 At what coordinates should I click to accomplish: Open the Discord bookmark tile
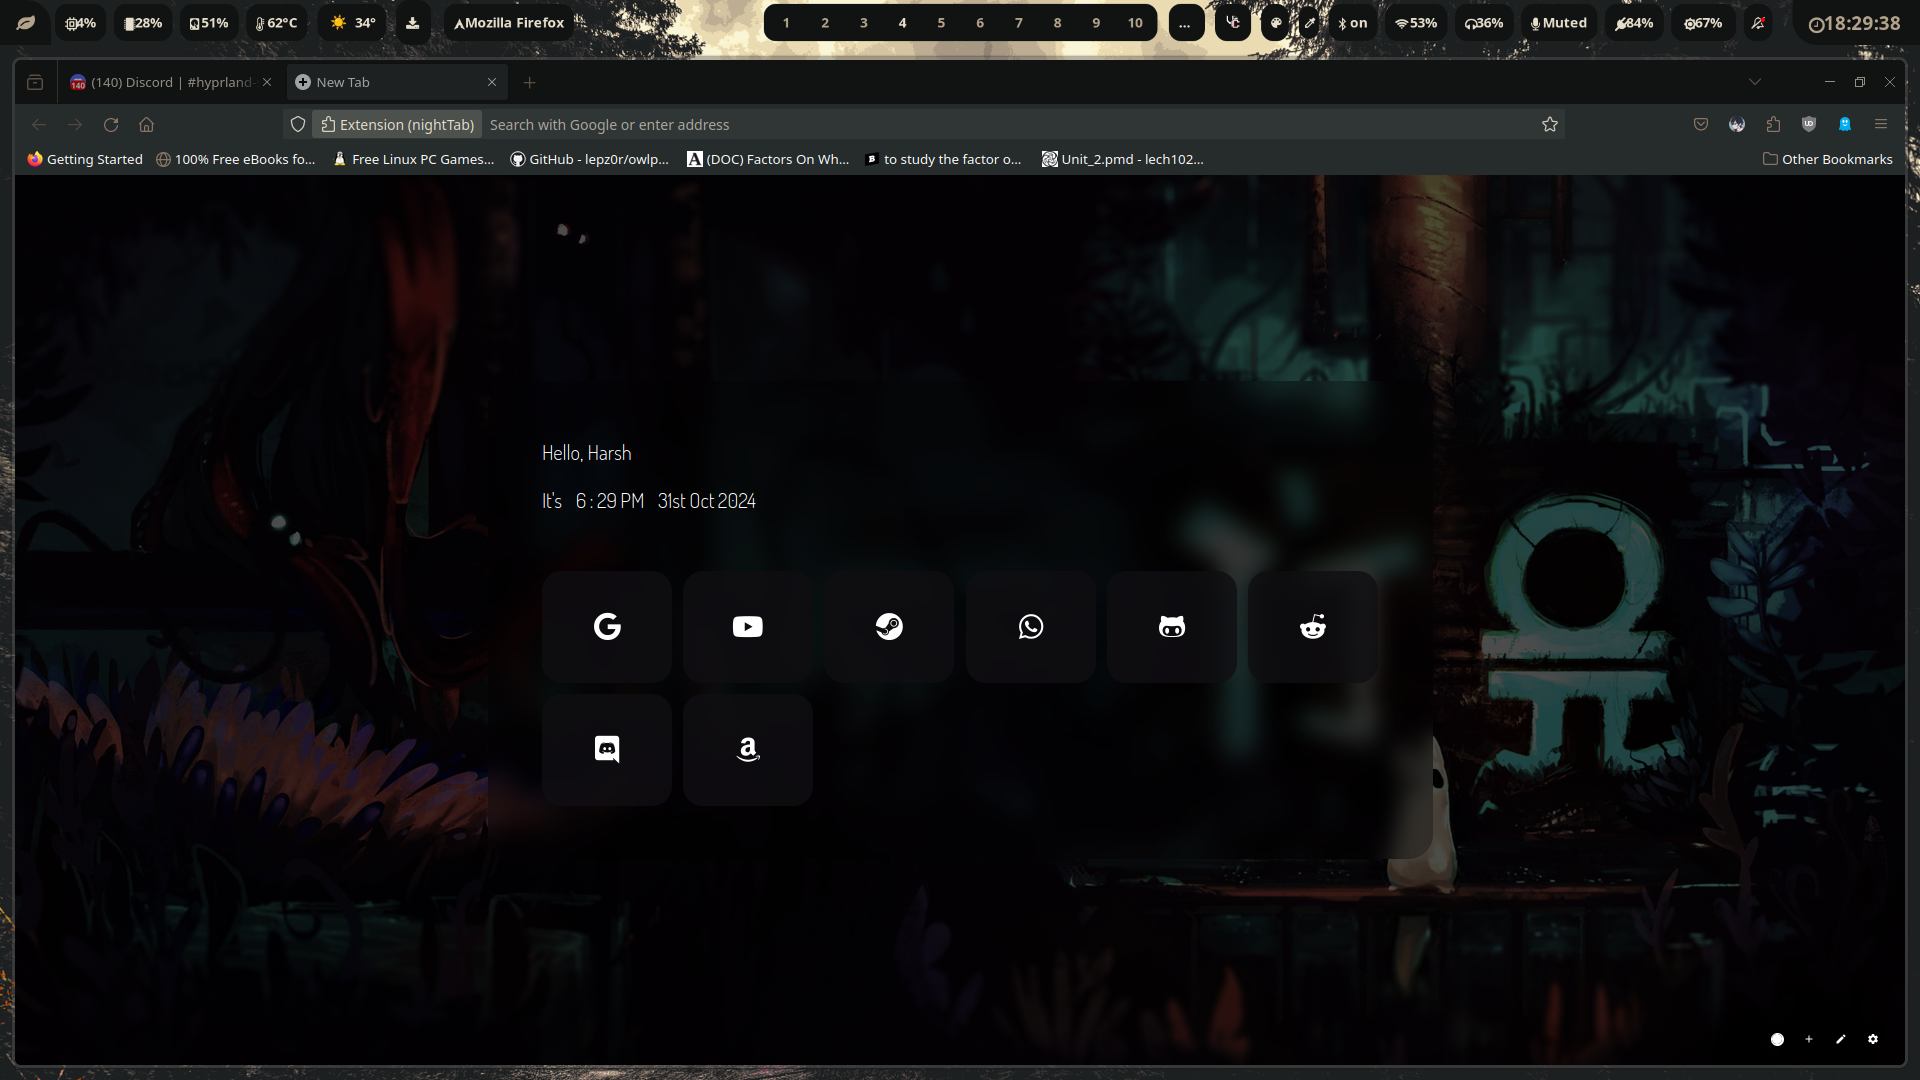click(607, 749)
